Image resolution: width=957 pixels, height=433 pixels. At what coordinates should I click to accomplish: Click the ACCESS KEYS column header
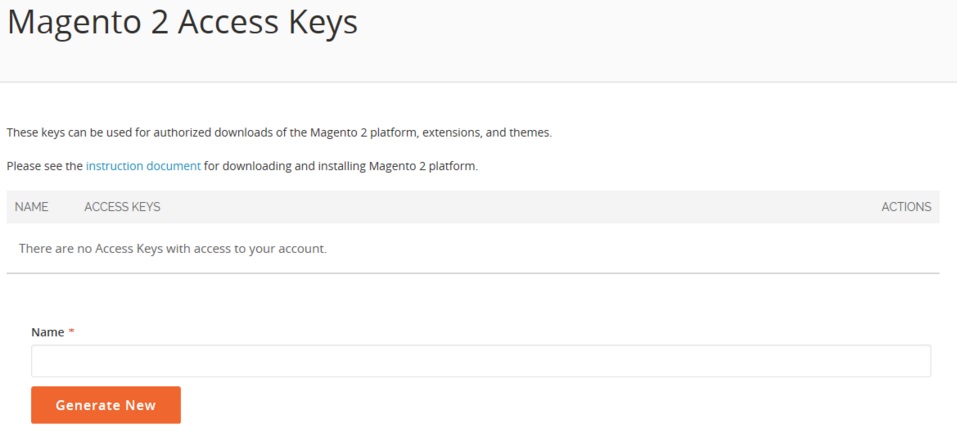click(122, 207)
